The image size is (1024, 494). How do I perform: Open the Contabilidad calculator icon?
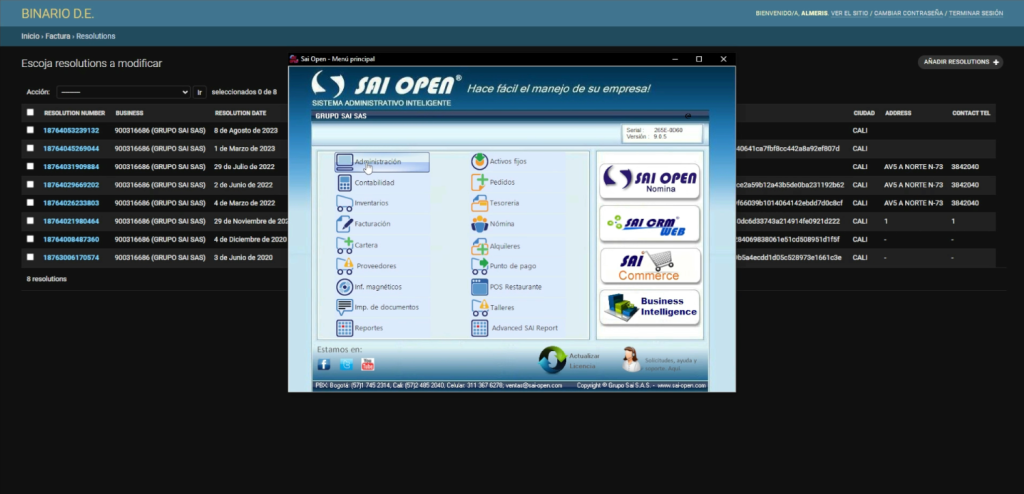tap(344, 182)
